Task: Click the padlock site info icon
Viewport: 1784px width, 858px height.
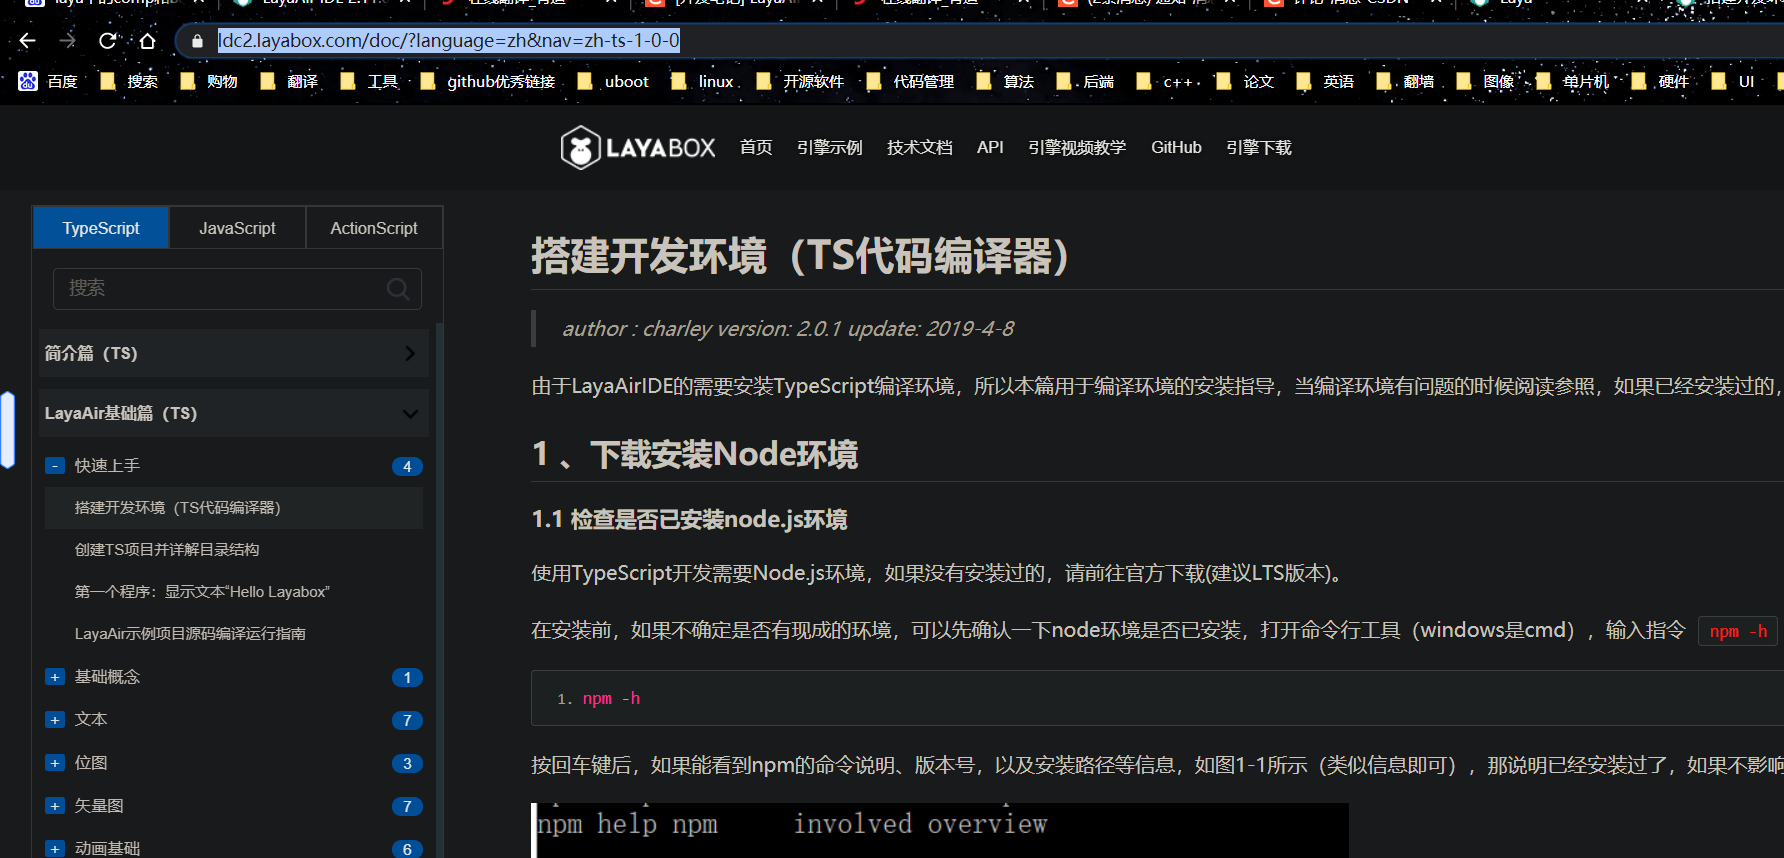Action: (197, 41)
